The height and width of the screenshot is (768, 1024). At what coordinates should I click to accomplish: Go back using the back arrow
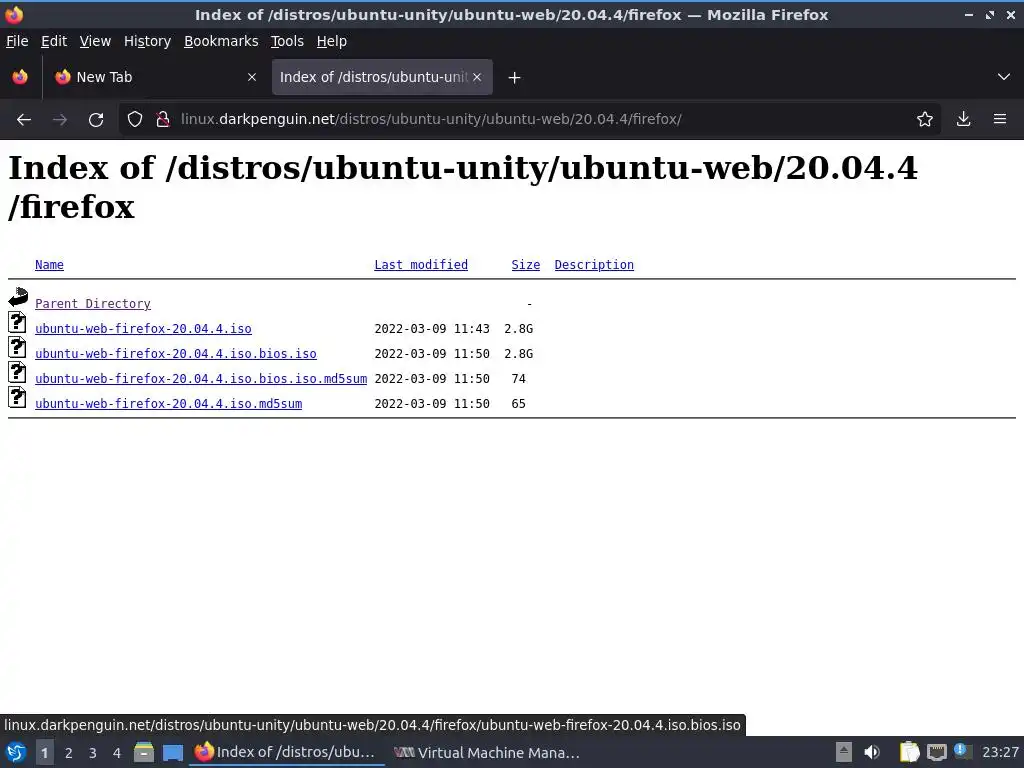24,120
